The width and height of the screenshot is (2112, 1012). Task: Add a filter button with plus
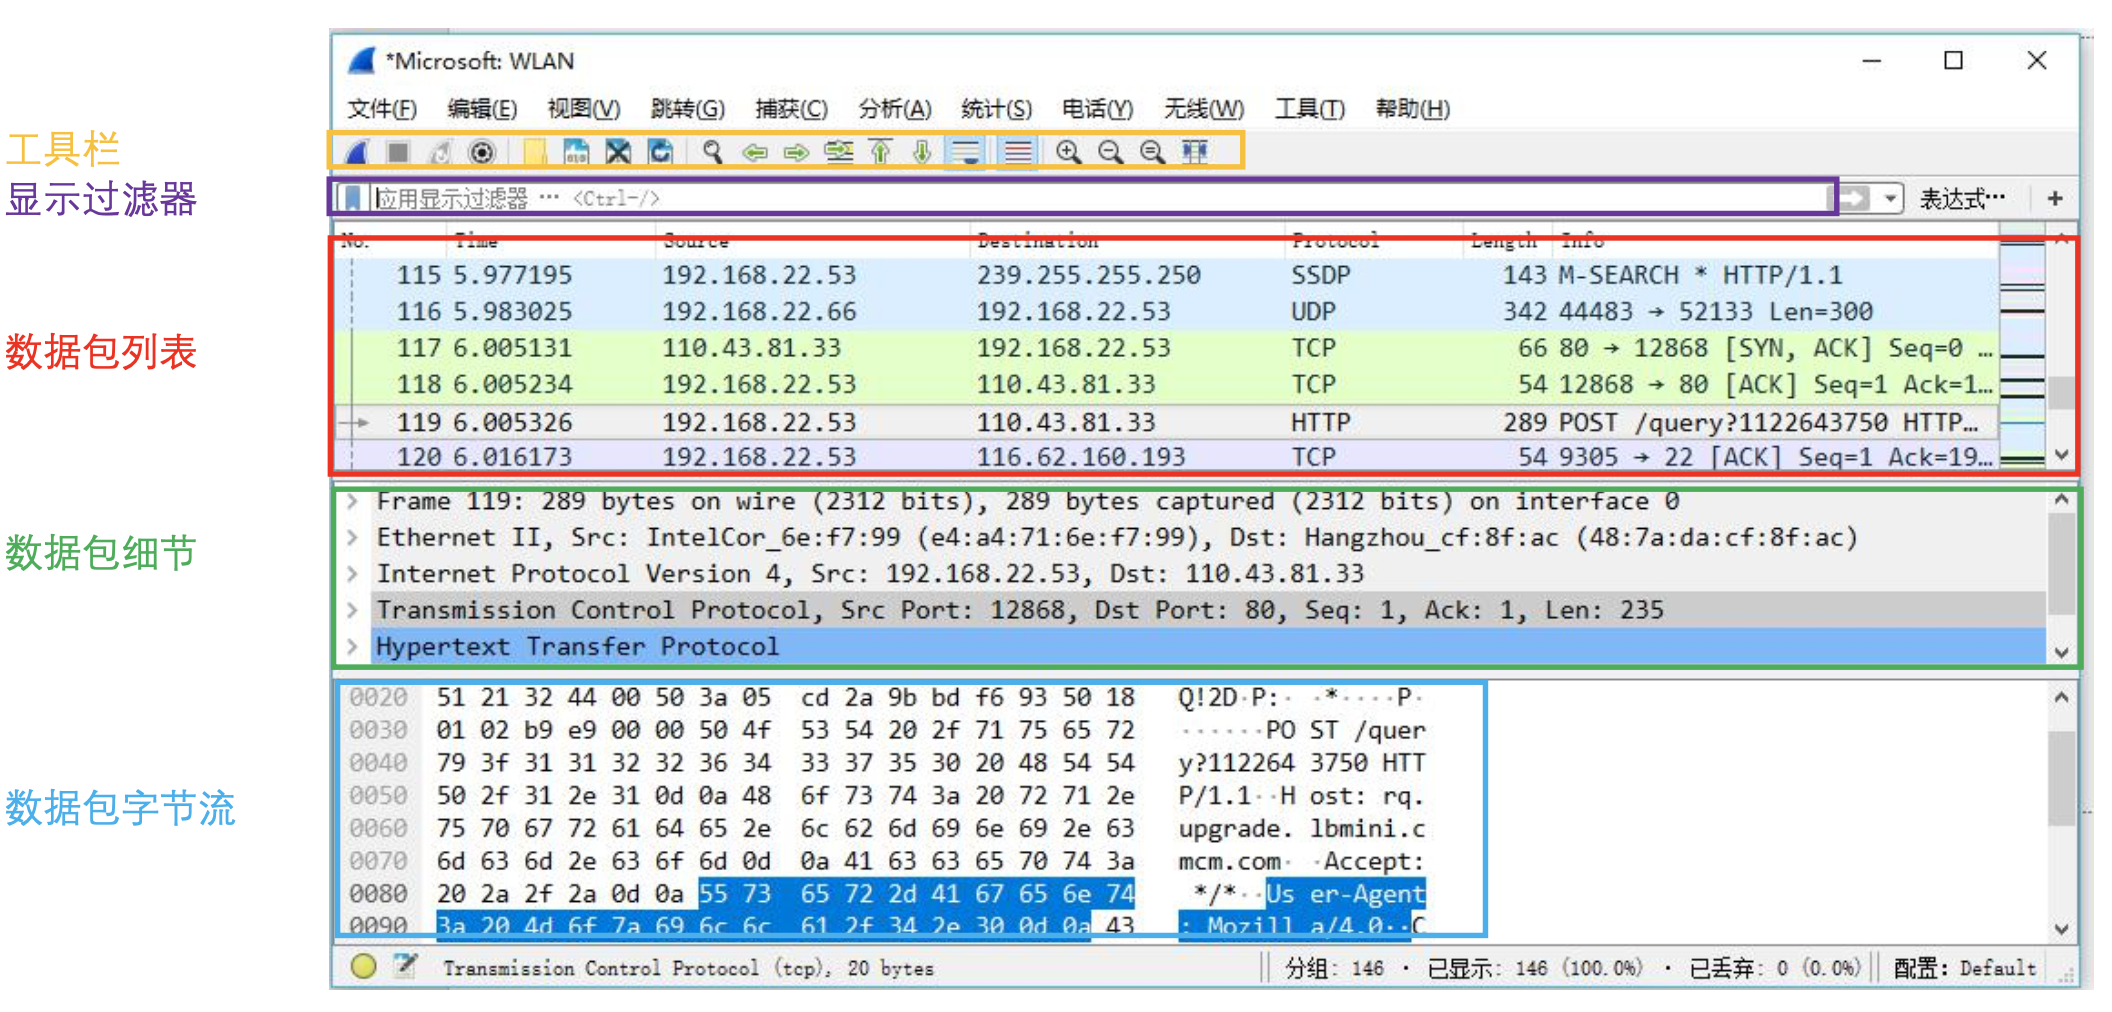(x=2055, y=198)
